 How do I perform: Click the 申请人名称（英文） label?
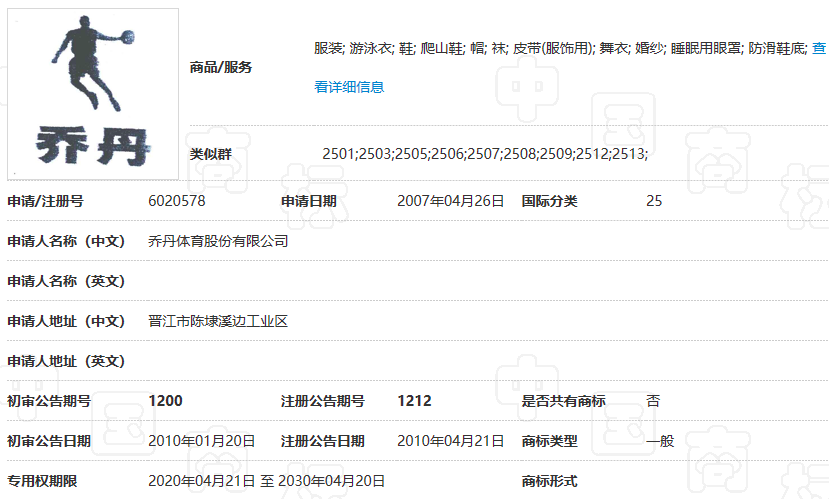click(x=66, y=281)
